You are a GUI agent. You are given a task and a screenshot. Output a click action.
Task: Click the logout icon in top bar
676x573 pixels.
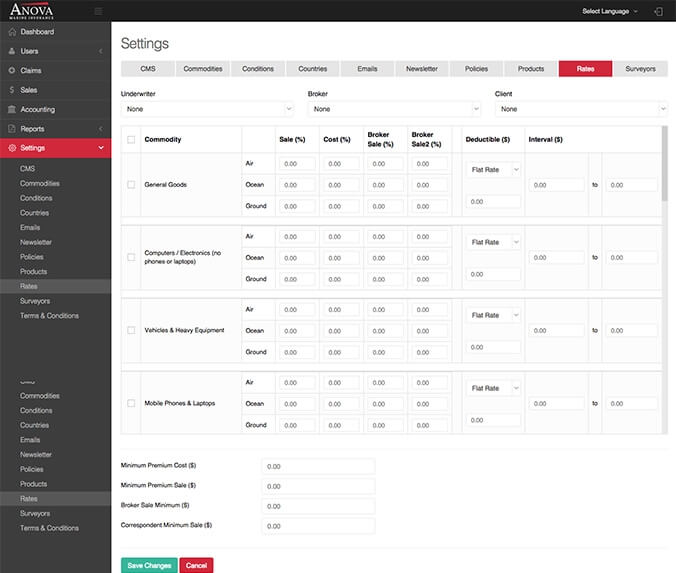(656, 11)
